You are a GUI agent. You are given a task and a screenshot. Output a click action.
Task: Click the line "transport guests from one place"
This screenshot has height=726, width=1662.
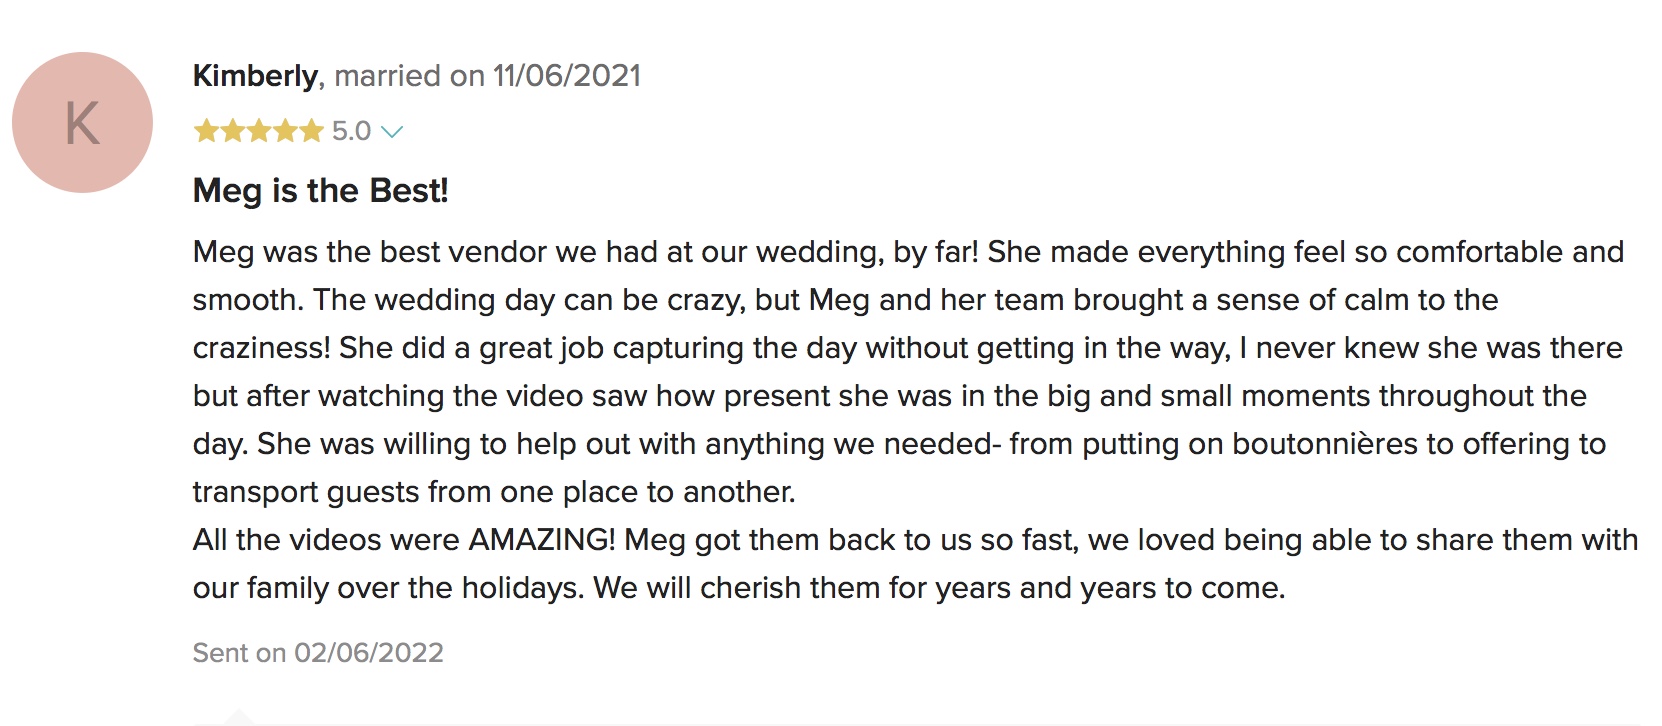click(494, 492)
